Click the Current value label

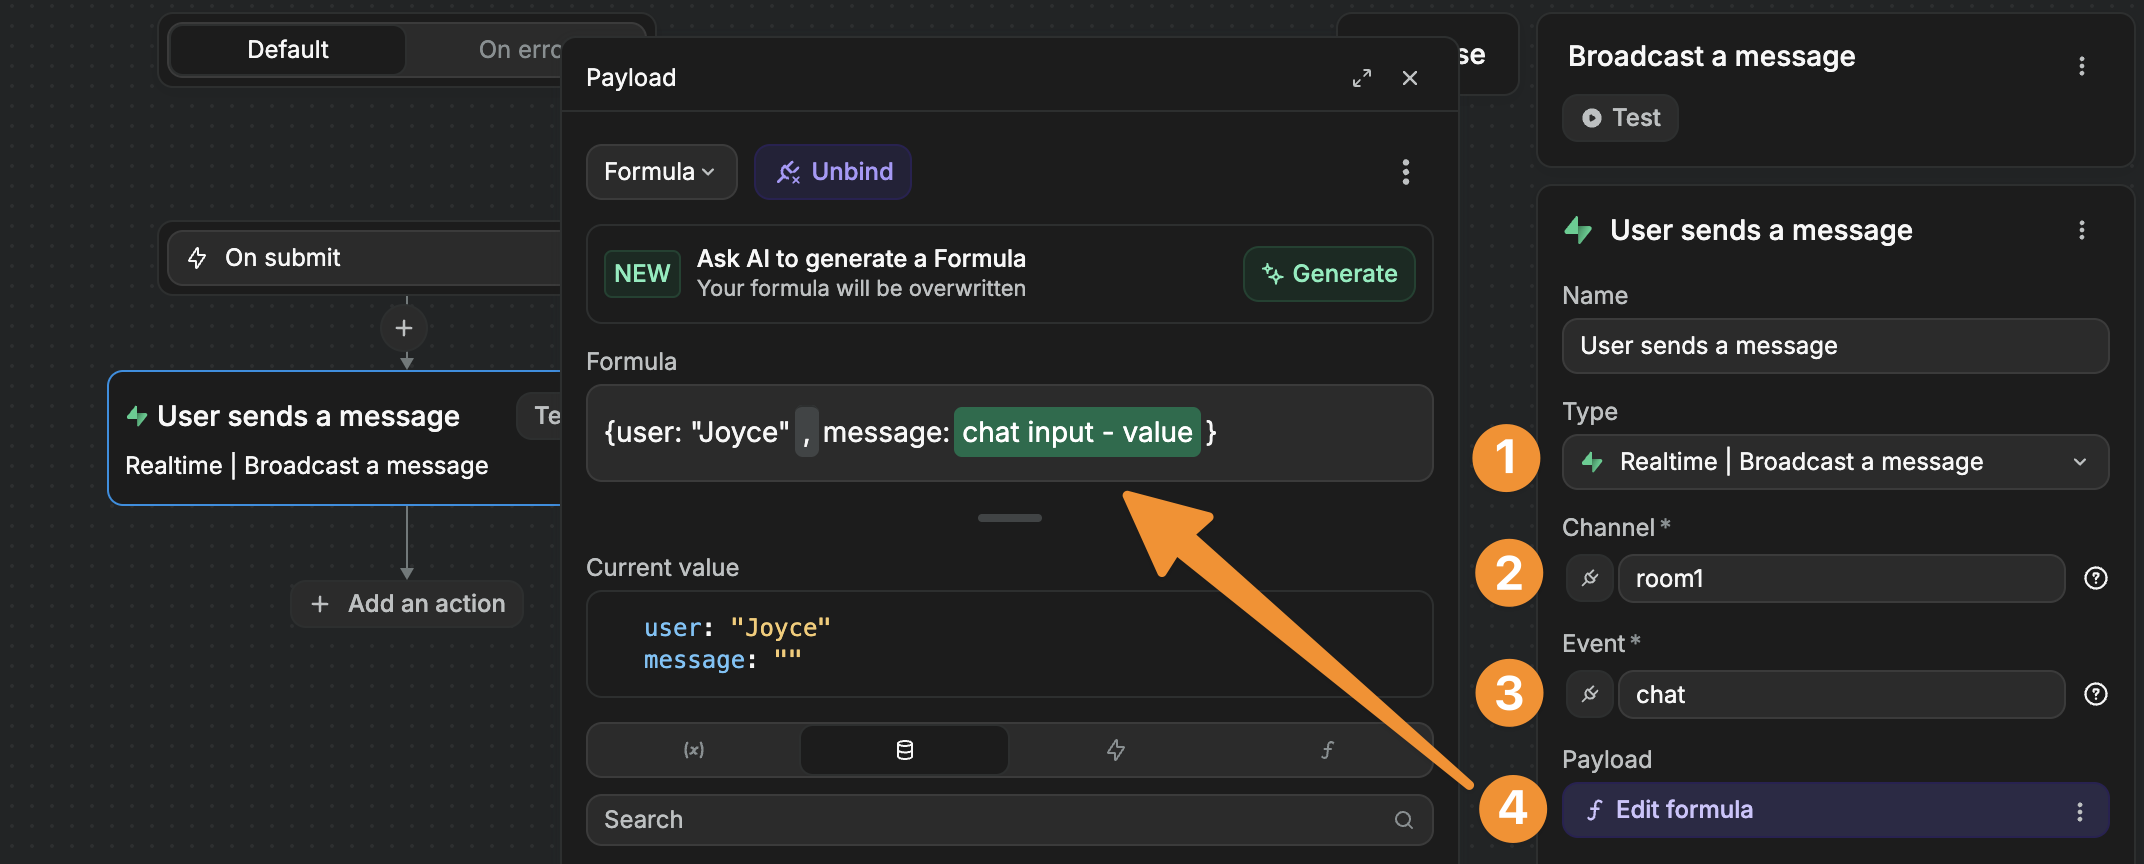(662, 568)
